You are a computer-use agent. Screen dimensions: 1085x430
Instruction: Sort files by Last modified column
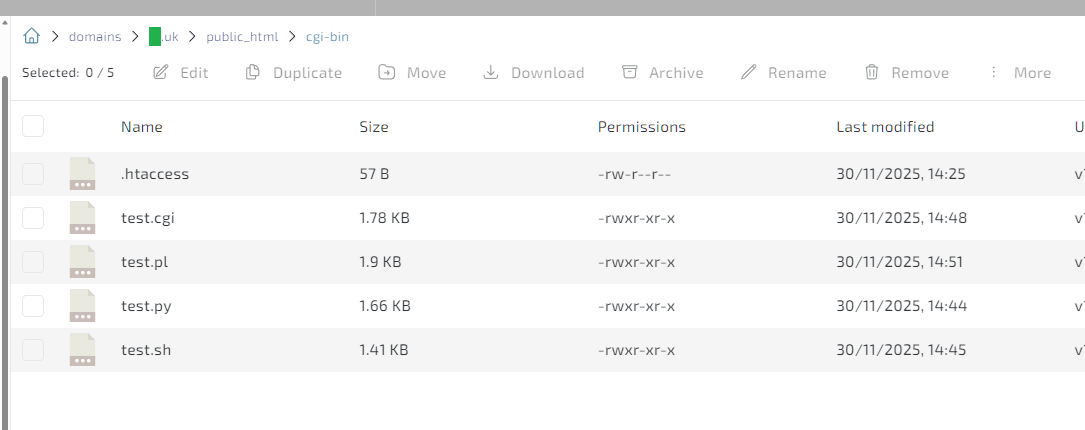(x=885, y=127)
